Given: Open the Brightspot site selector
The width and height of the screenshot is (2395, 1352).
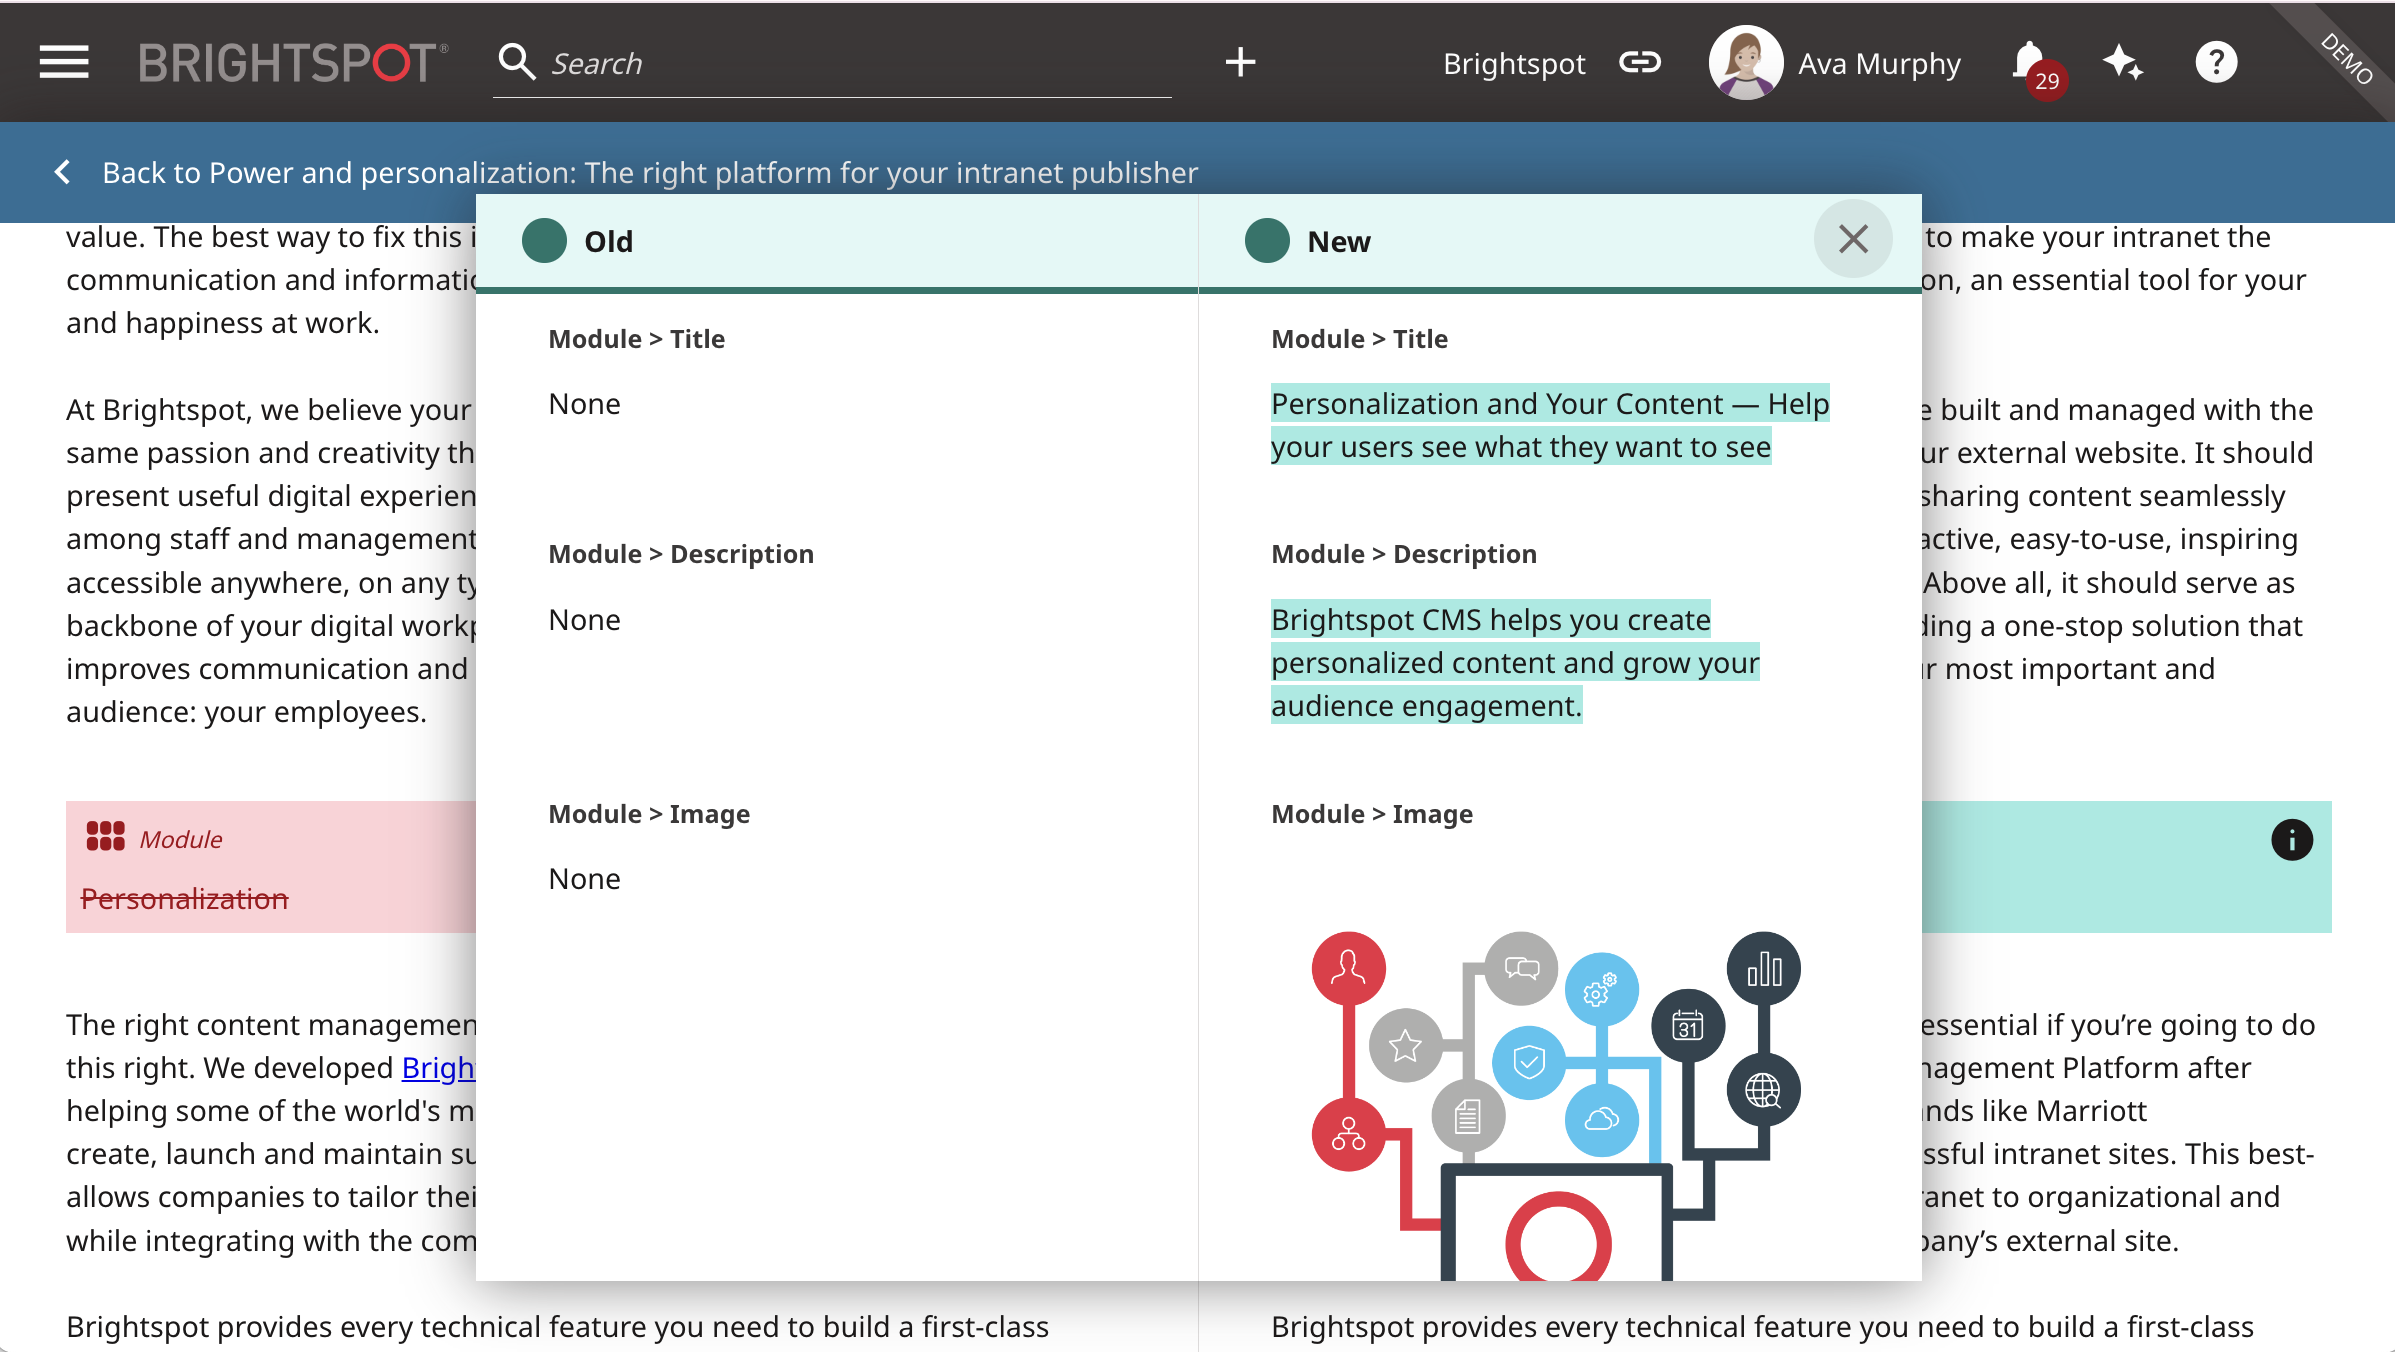Looking at the screenshot, I should [x=1514, y=64].
